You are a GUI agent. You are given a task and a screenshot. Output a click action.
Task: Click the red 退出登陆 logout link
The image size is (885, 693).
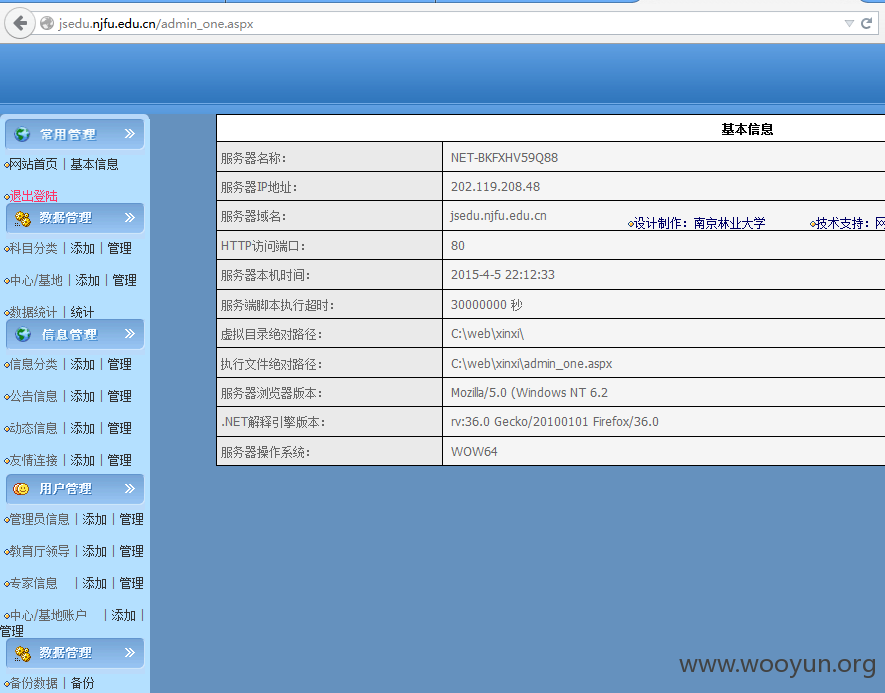(x=33, y=196)
